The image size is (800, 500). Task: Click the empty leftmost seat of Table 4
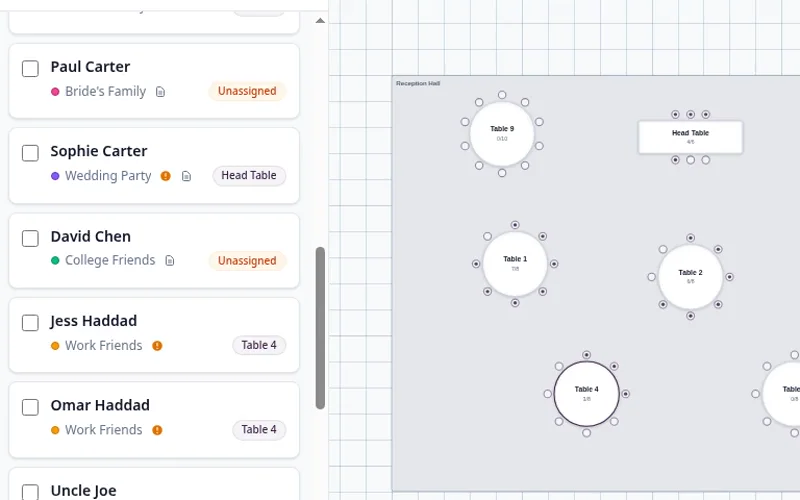pos(547,394)
